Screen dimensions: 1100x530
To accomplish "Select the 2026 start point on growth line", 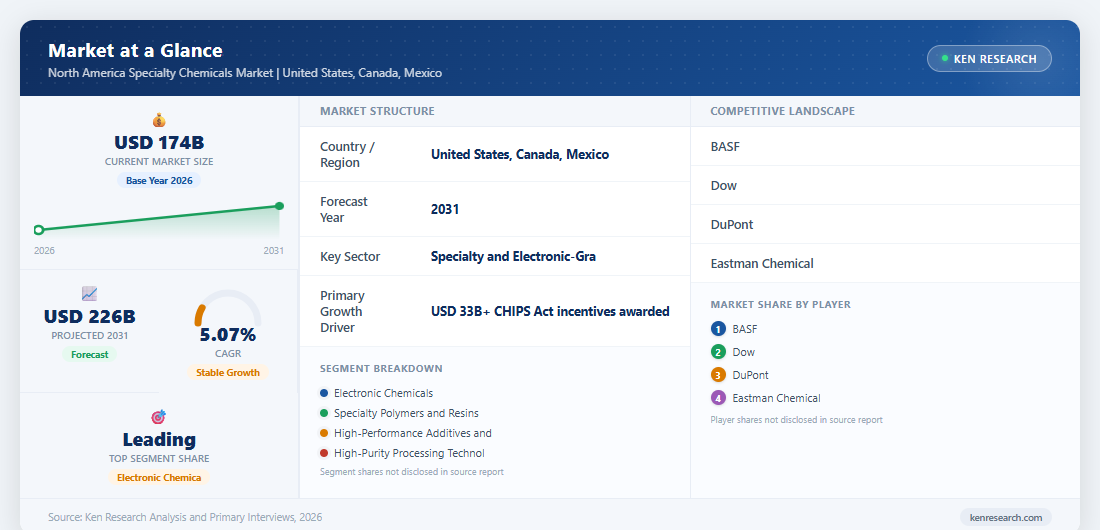I will 39,230.
